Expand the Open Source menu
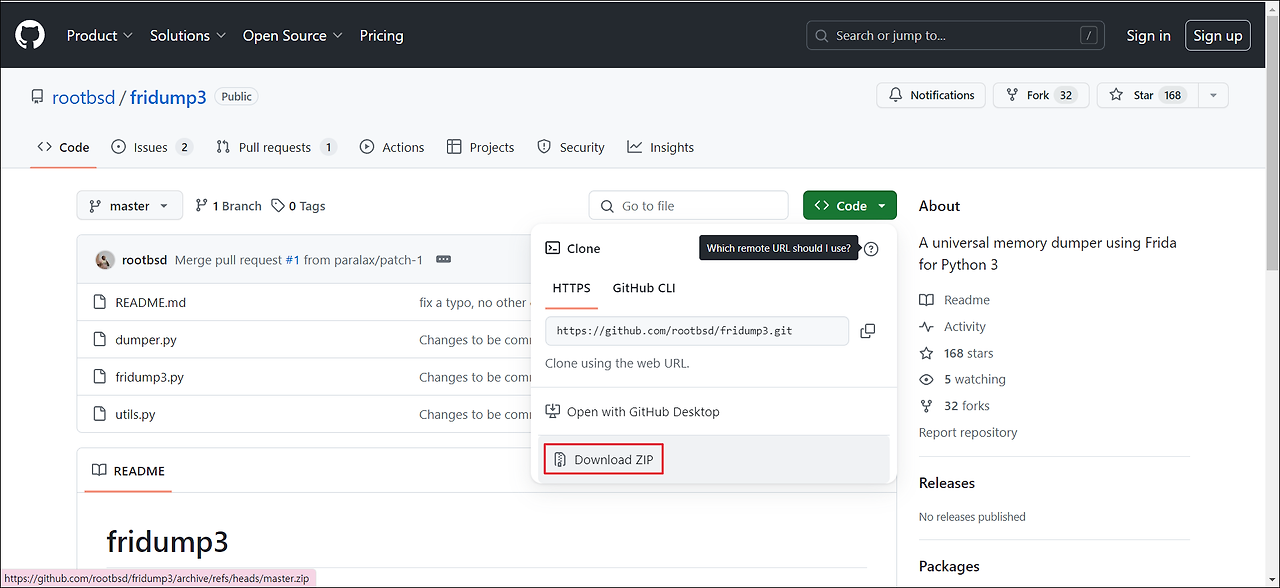This screenshot has height=588, width=1280. [292, 35]
